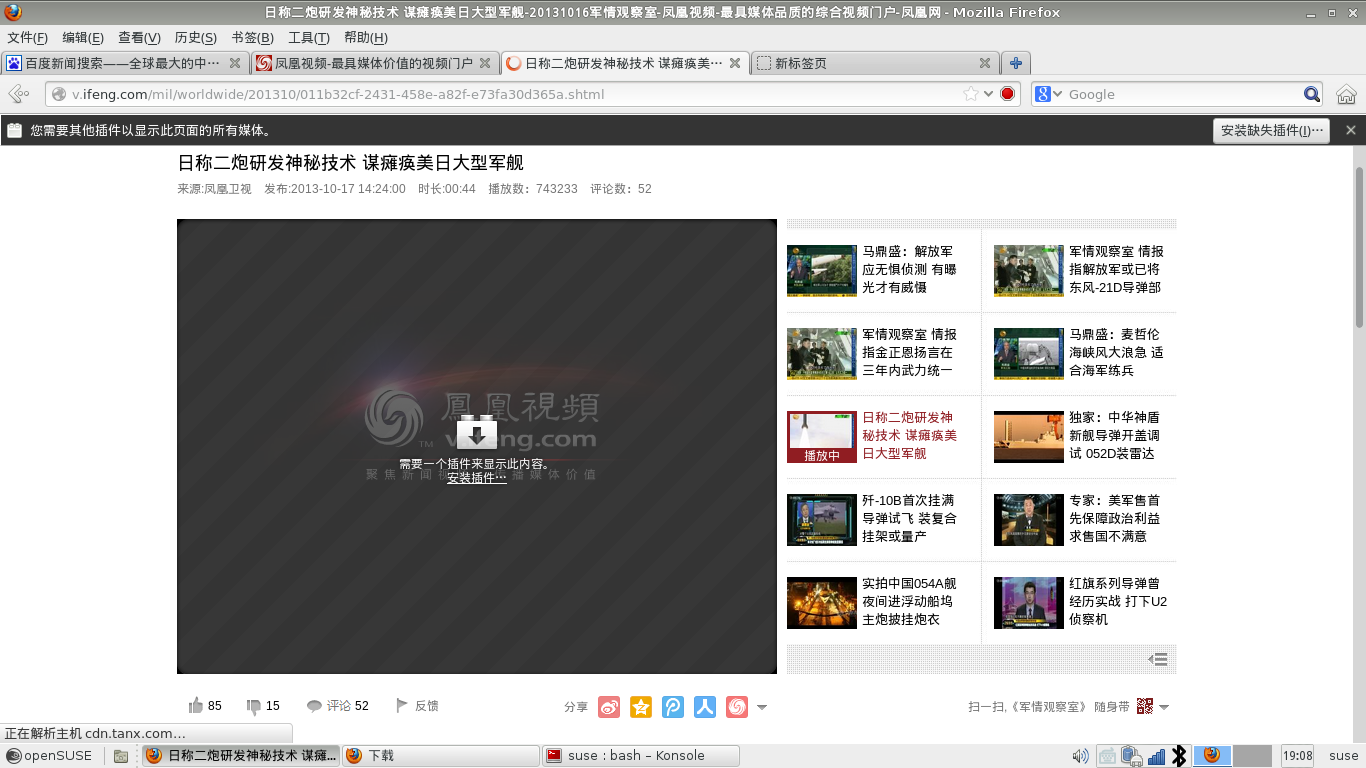This screenshot has height=768, width=1366.
Task: Share to Renren blue person icon
Action: pos(705,707)
